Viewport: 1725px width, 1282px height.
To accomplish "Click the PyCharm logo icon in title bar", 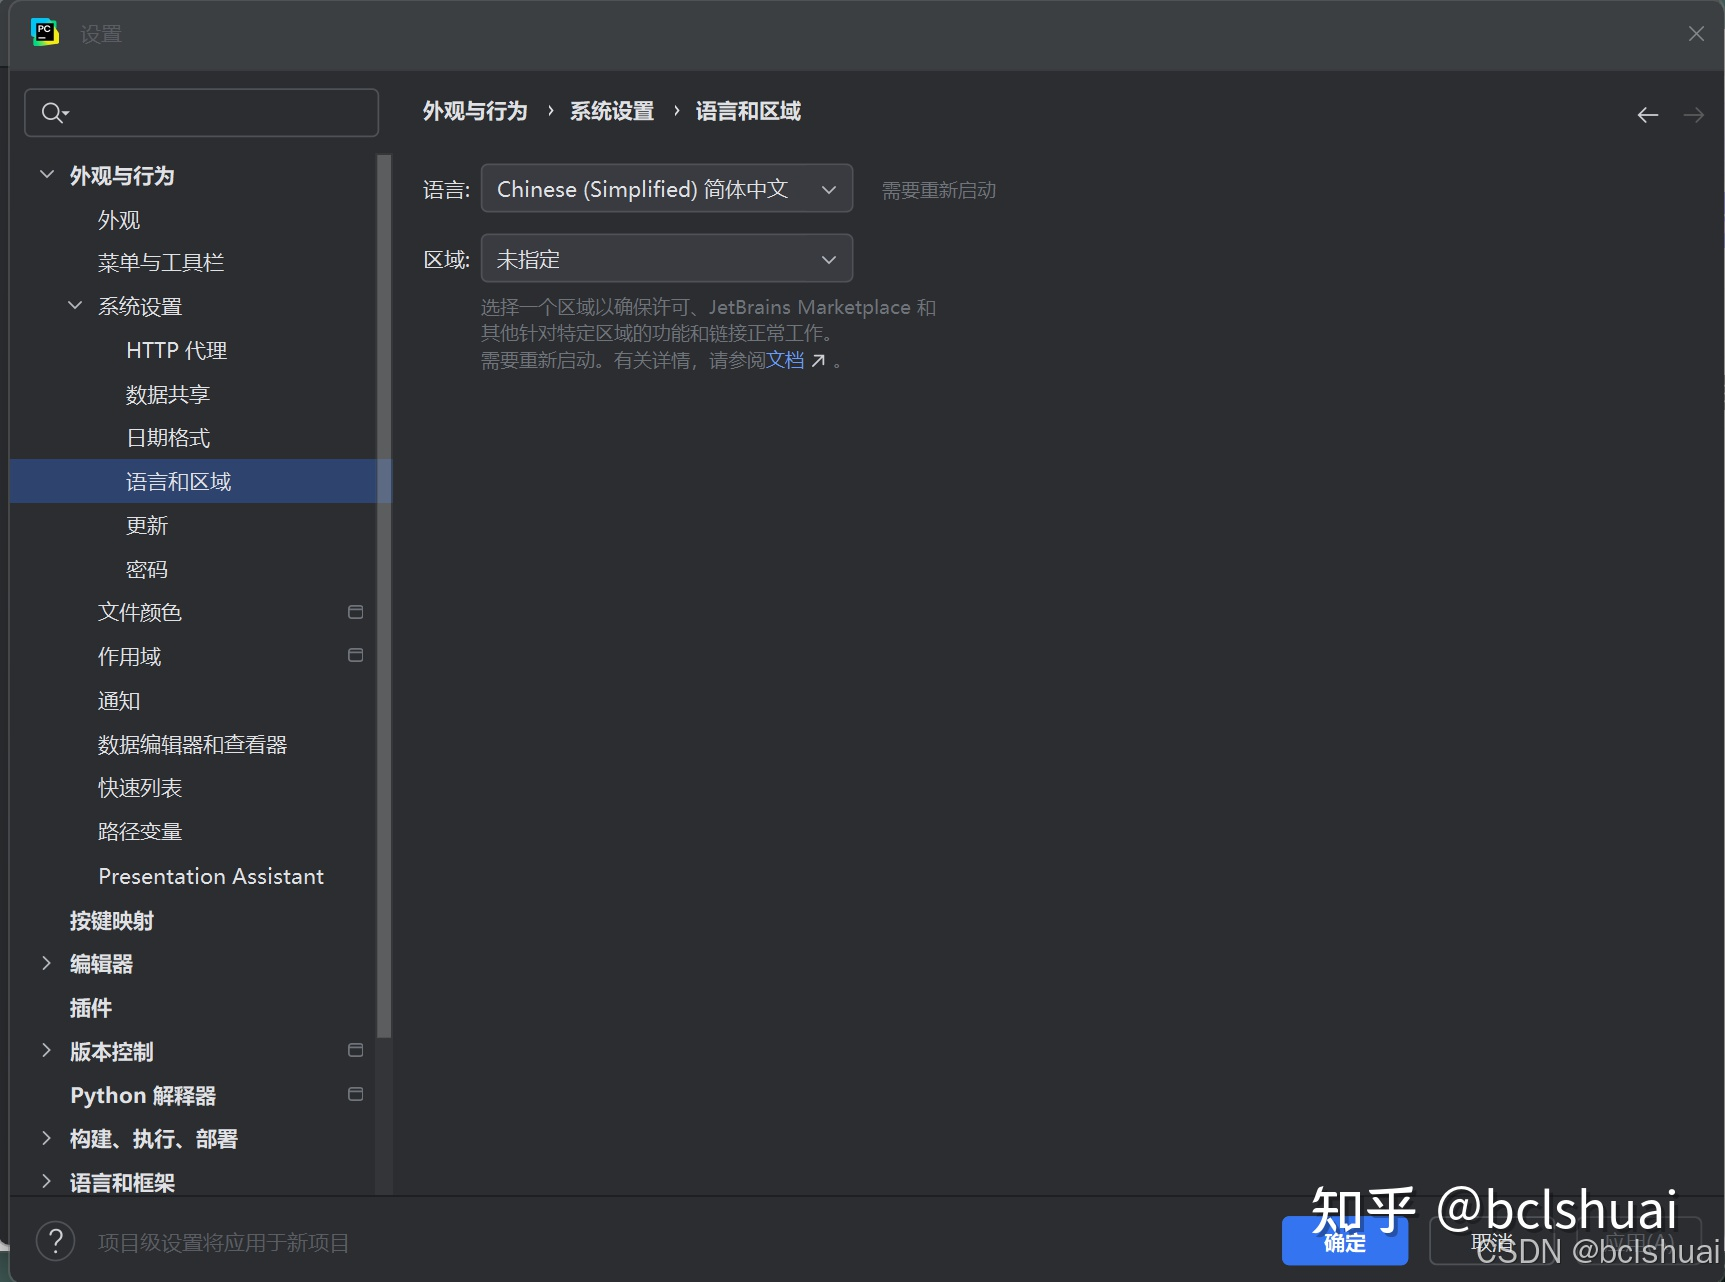I will [44, 33].
